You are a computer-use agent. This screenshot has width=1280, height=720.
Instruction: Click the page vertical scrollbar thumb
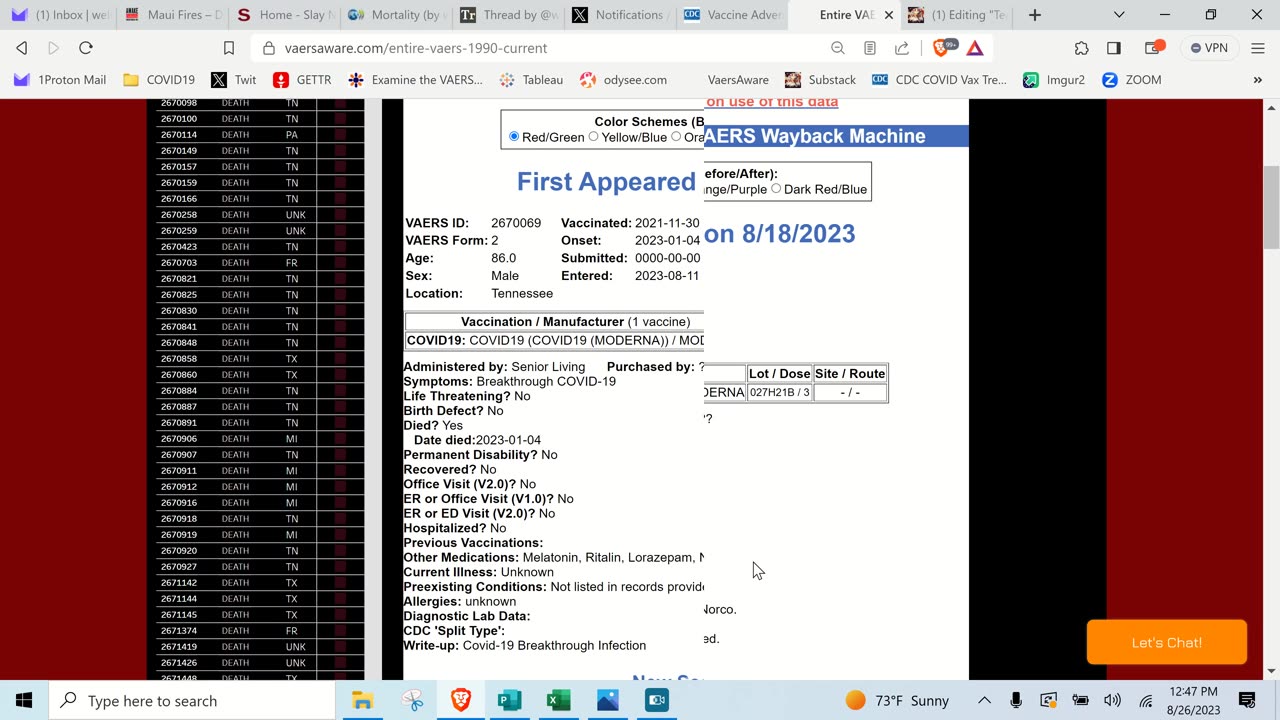coord(1271,208)
